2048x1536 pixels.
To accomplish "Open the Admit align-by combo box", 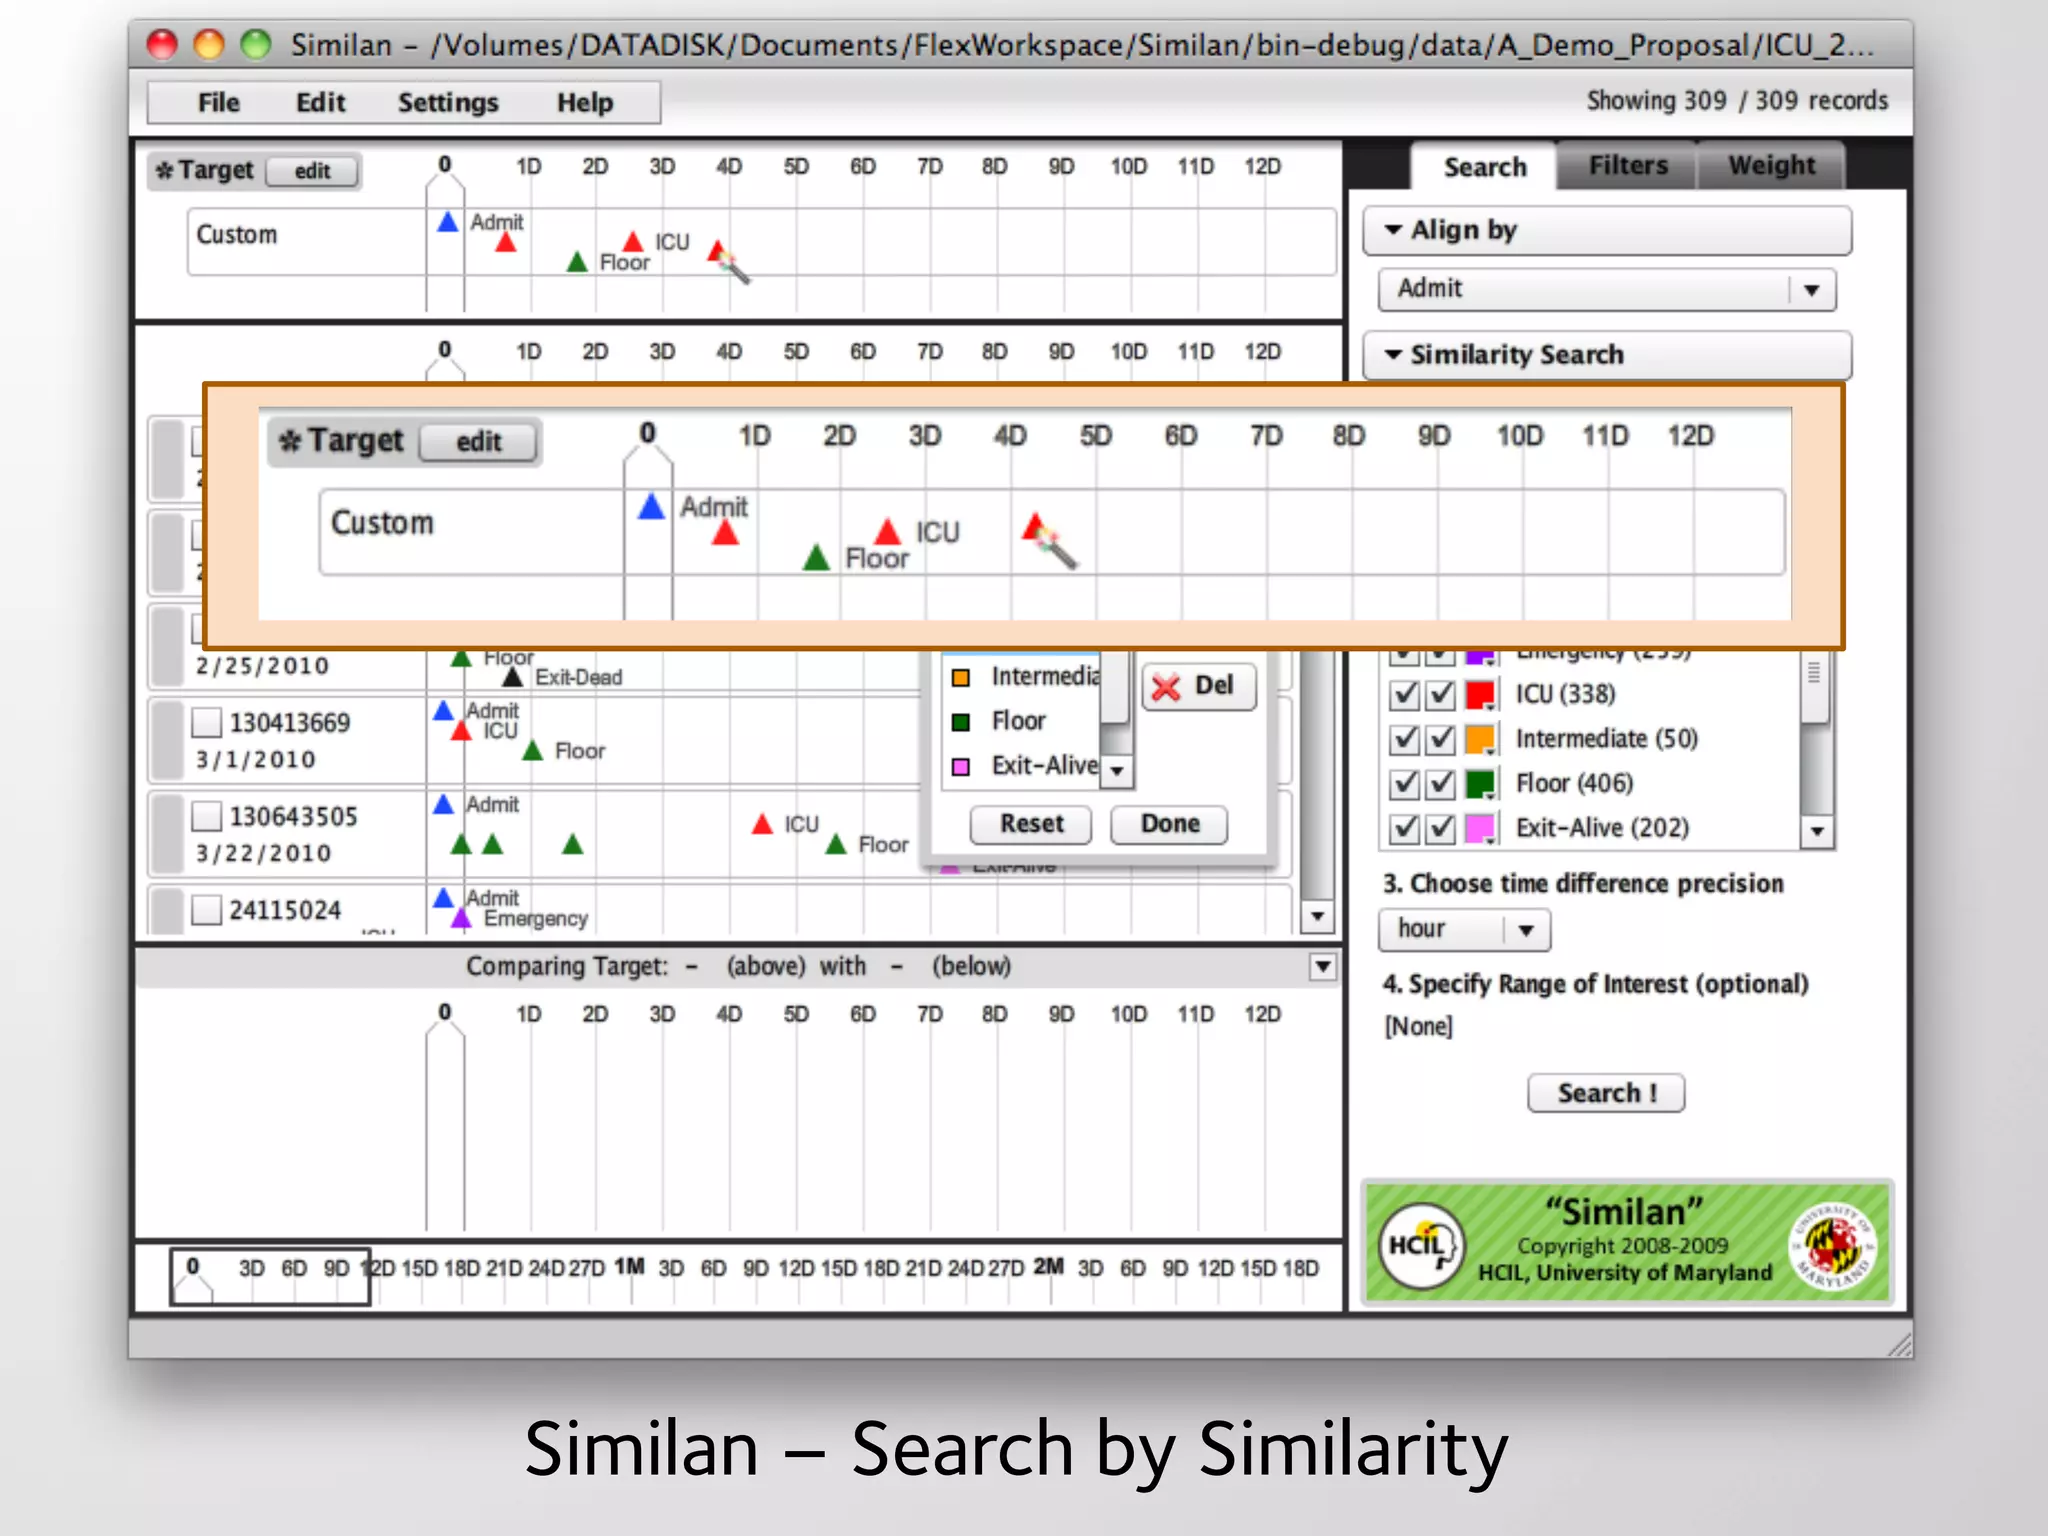I will tap(1607, 289).
